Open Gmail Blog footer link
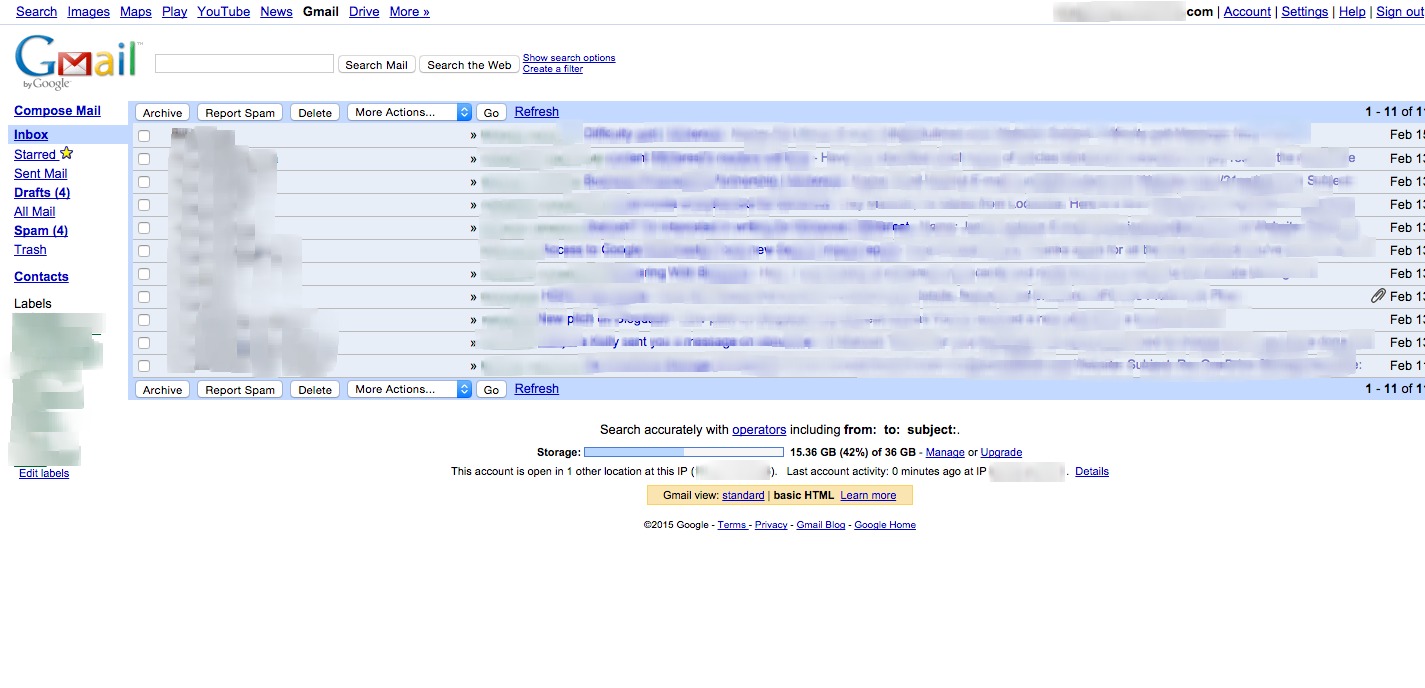Screen dimensions: 1425x688 (x=821, y=525)
